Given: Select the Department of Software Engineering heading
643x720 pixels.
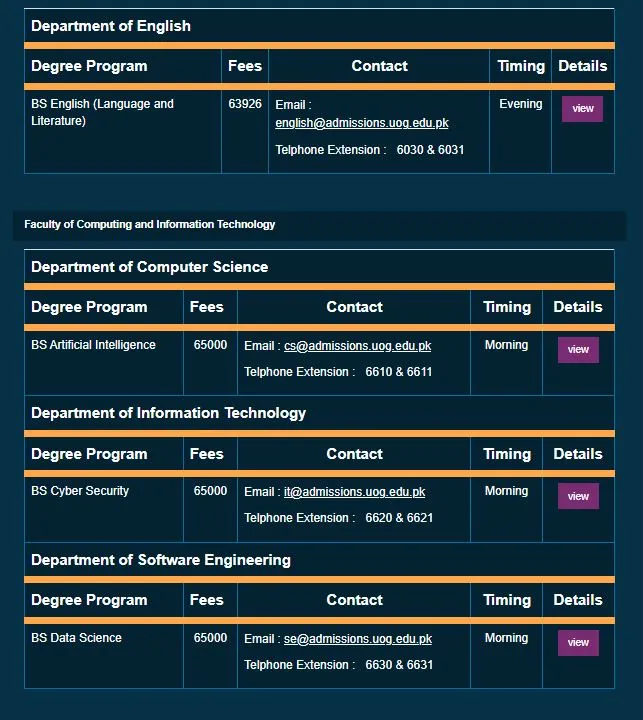Looking at the screenshot, I should pos(161,560).
